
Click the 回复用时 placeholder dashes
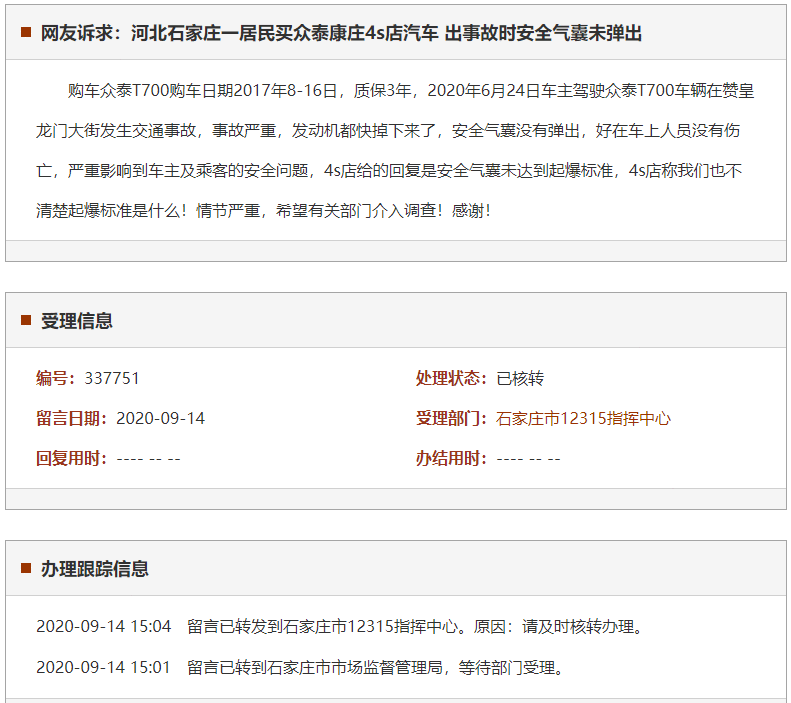click(148, 458)
